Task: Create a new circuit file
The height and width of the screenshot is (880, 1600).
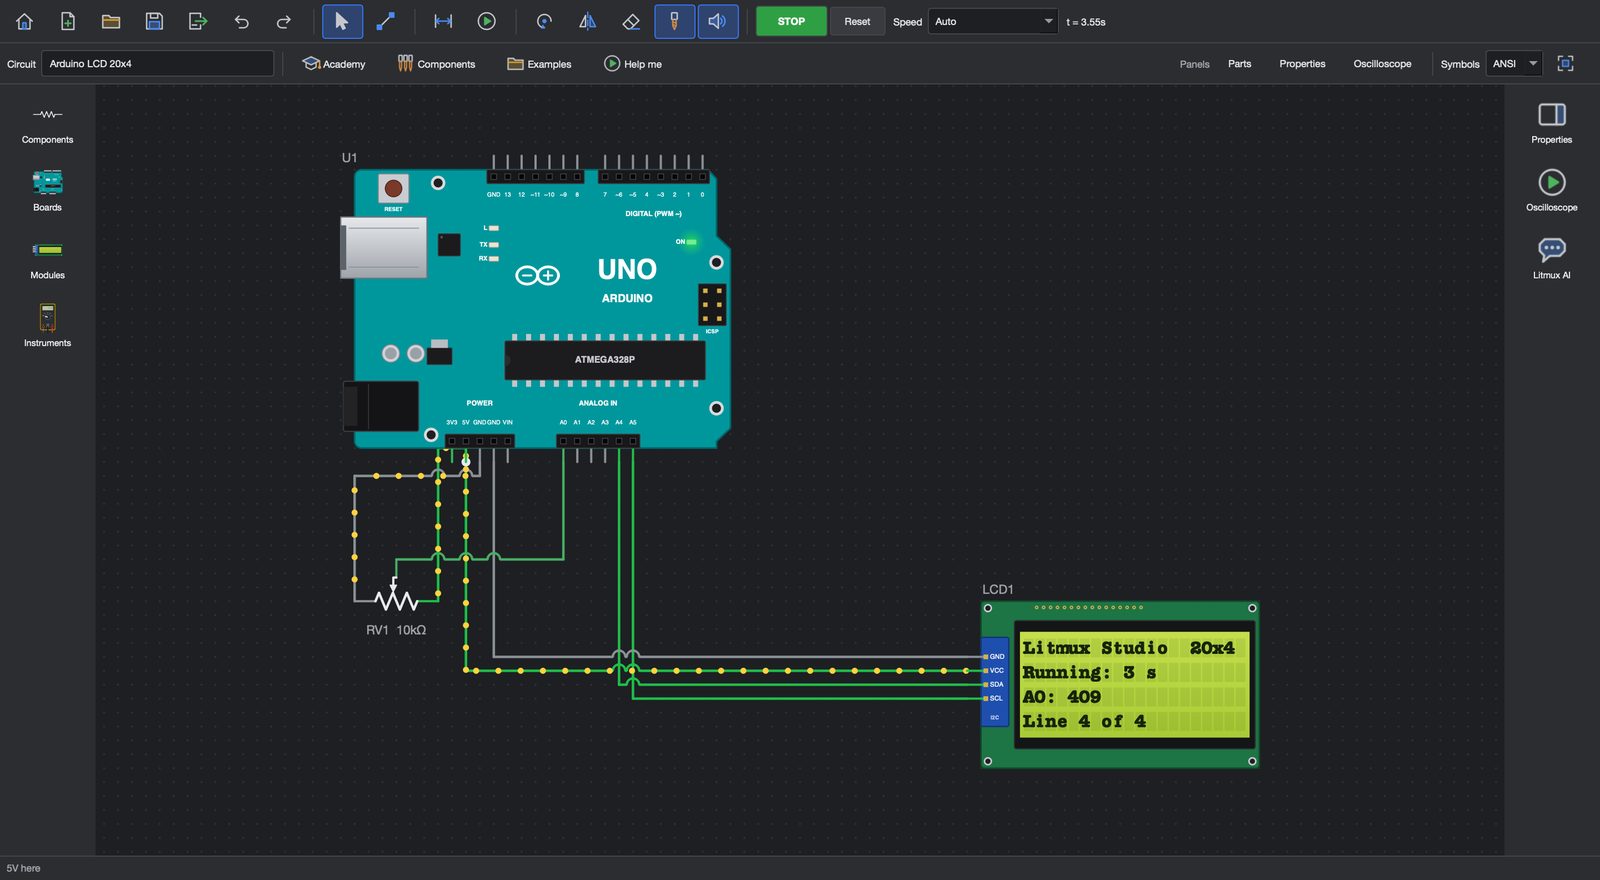Action: 68,21
